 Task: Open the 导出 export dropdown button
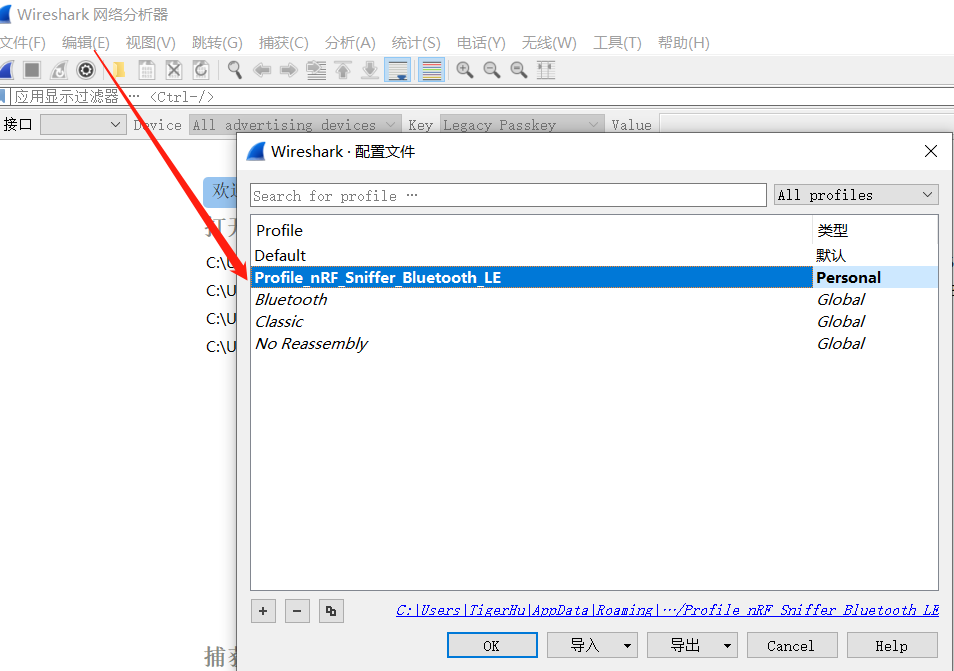point(692,645)
